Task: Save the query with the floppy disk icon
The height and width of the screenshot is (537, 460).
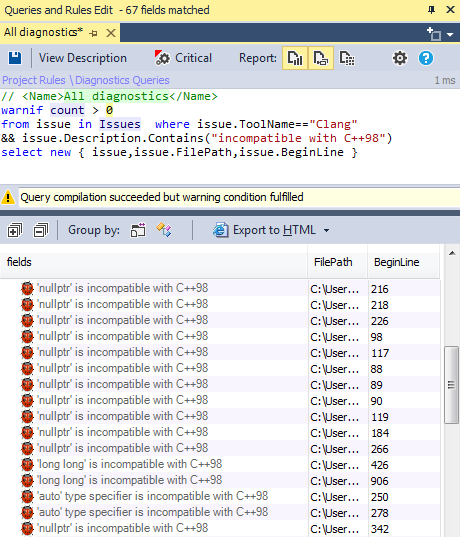Action: click(15, 58)
